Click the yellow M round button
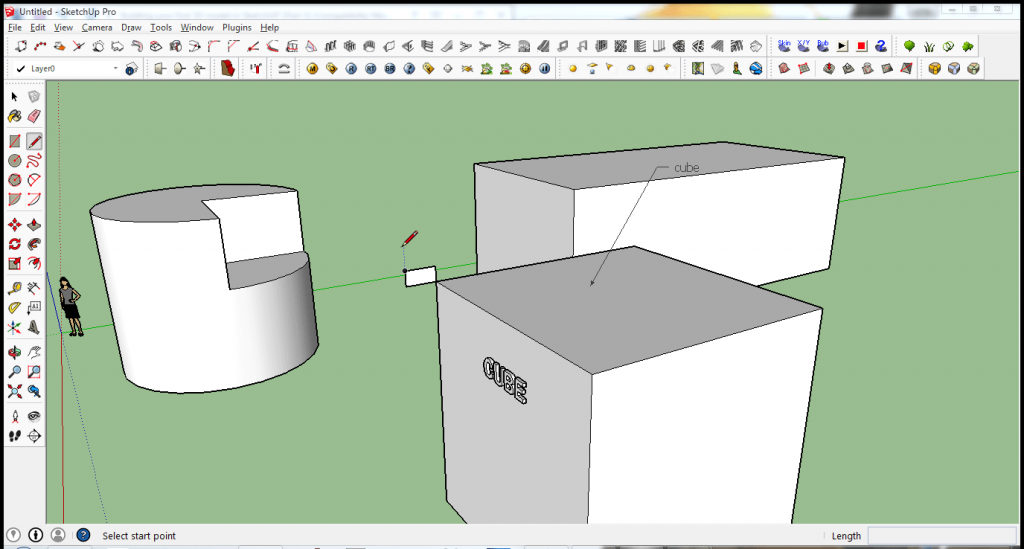This screenshot has height=549, width=1024. pyautogui.click(x=312, y=69)
